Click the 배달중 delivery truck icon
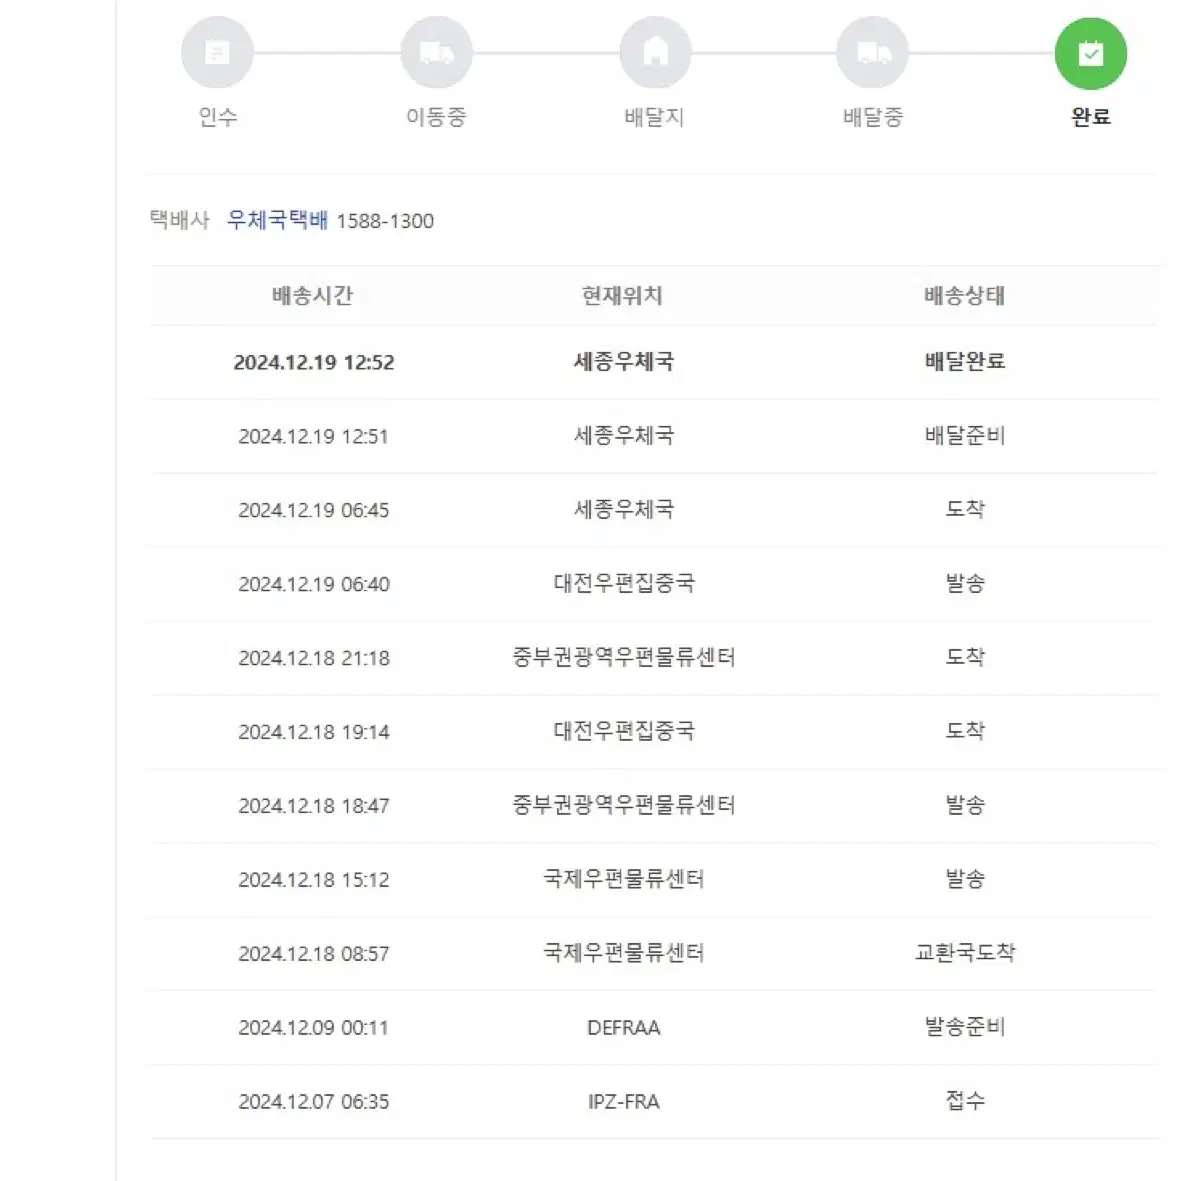The width and height of the screenshot is (1181, 1181). (x=872, y=53)
